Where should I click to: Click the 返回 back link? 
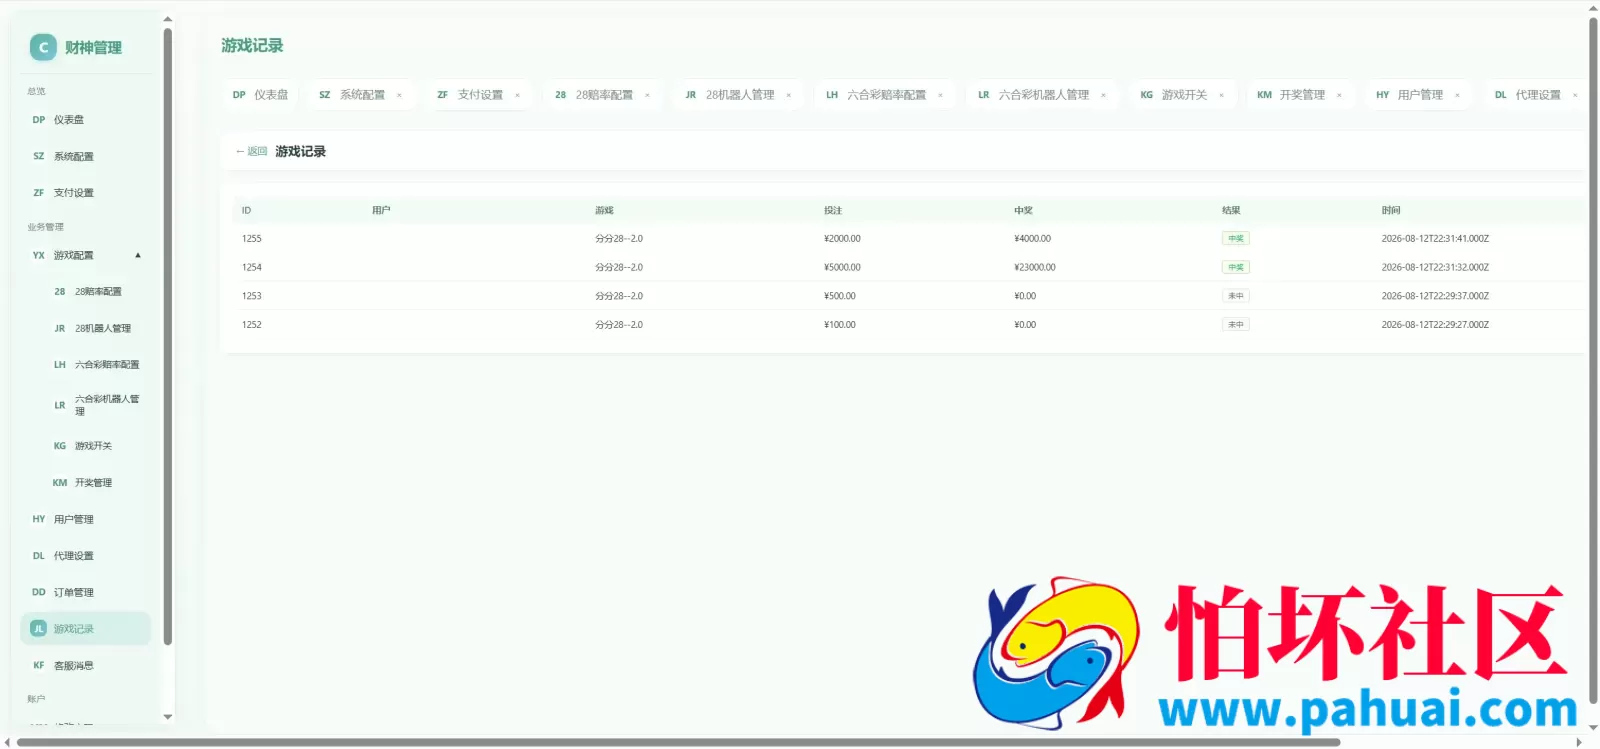pos(252,152)
